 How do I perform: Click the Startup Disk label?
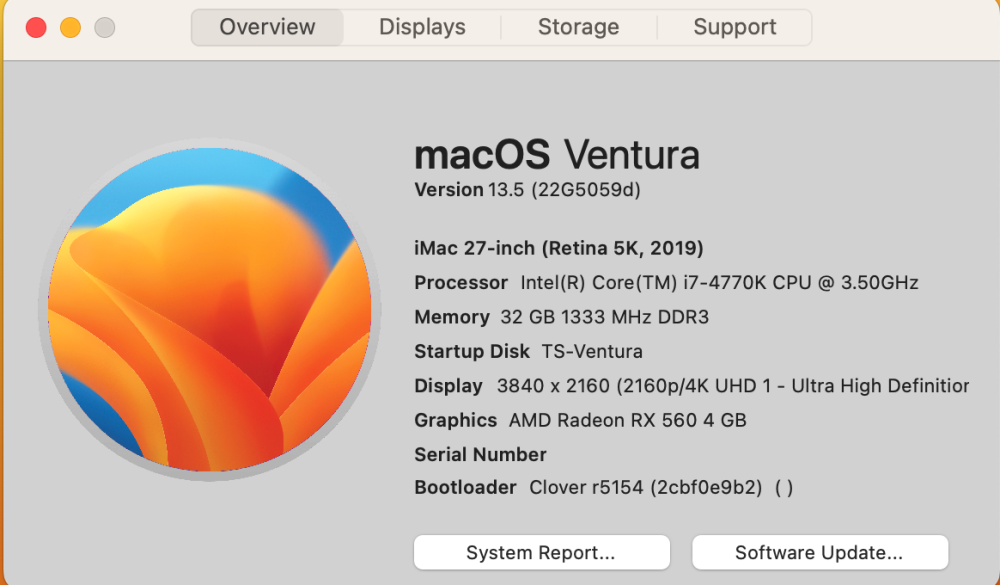coord(472,352)
